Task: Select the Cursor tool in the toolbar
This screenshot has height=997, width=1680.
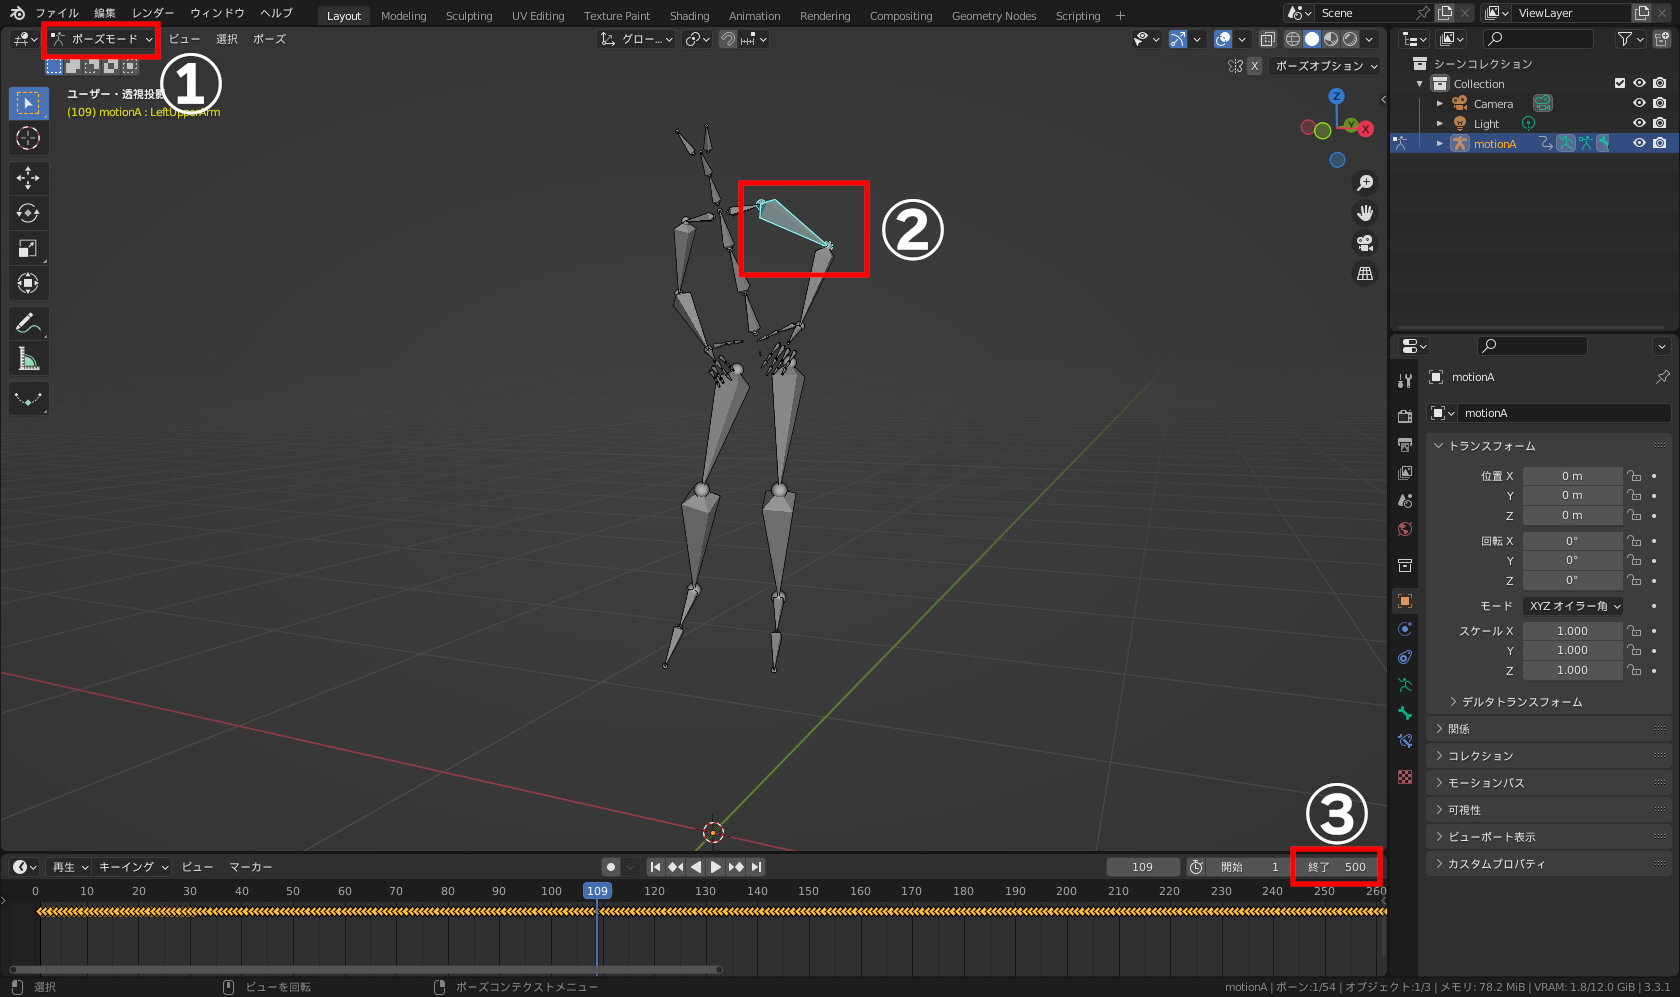Action: point(28,138)
